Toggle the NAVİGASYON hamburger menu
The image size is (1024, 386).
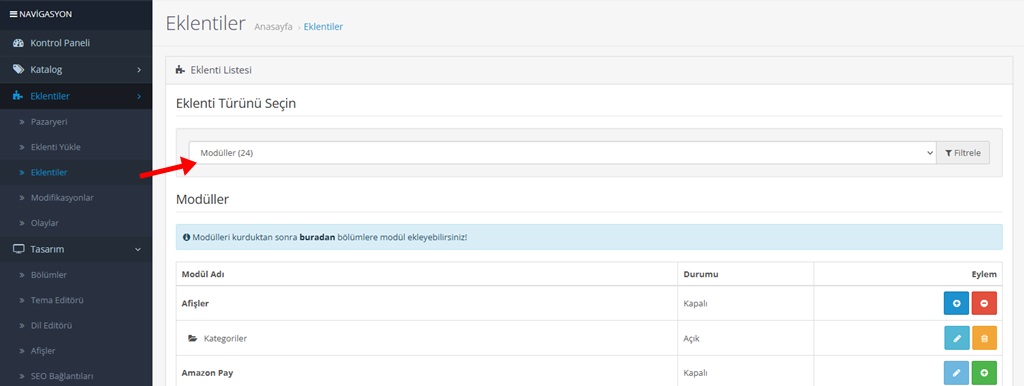(41, 14)
